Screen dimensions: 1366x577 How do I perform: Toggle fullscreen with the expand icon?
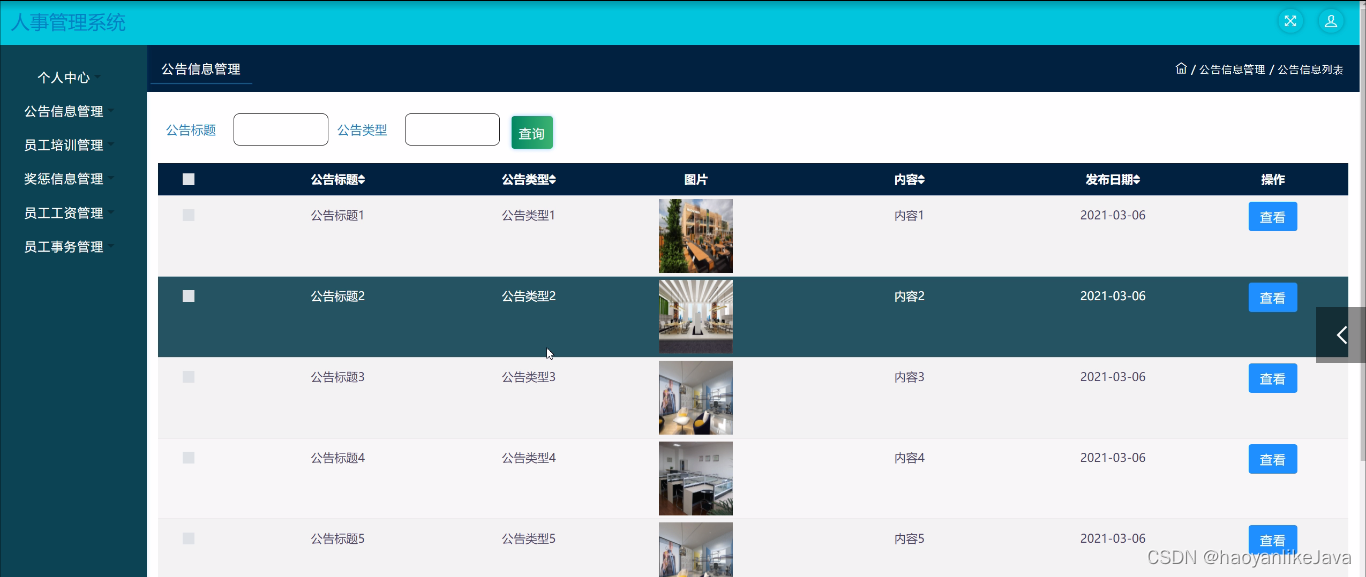point(1290,21)
